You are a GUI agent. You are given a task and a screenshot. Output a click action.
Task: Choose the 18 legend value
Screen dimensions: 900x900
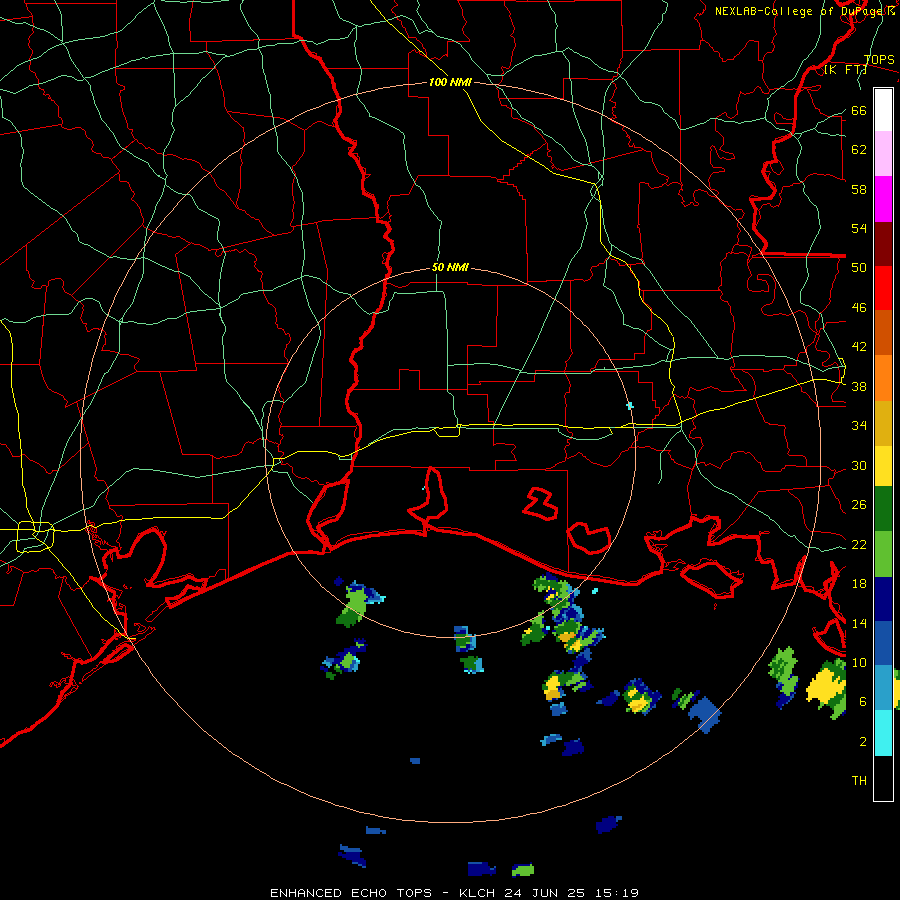click(x=859, y=584)
